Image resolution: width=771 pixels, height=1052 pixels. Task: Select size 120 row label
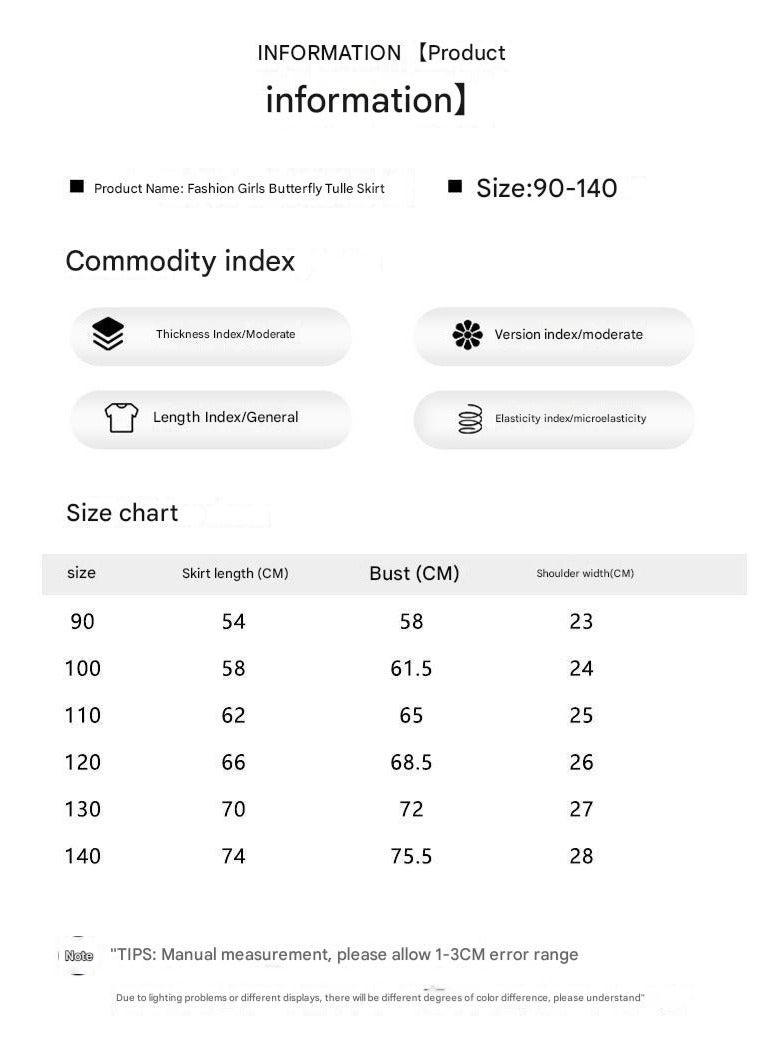pos(83,762)
